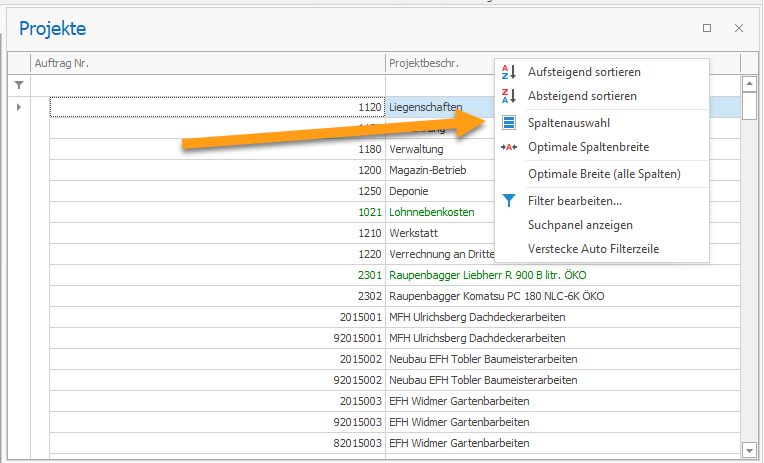Select EFH Widmer row of 92015003
This screenshot has width=764, height=463.
[x=563, y=422]
